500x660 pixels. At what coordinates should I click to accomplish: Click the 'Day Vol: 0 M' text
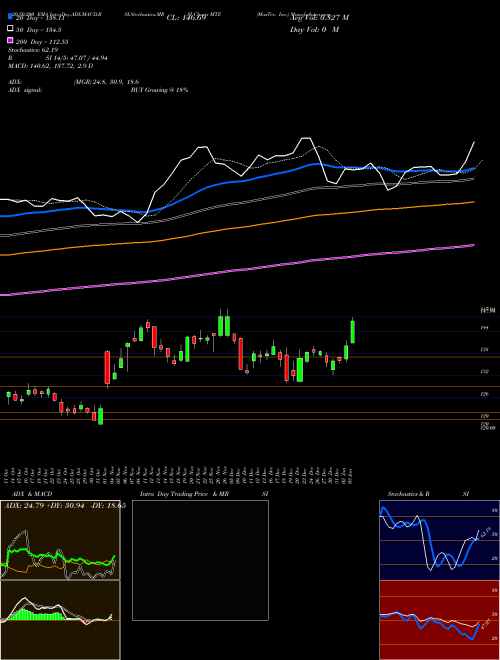pos(314,30)
